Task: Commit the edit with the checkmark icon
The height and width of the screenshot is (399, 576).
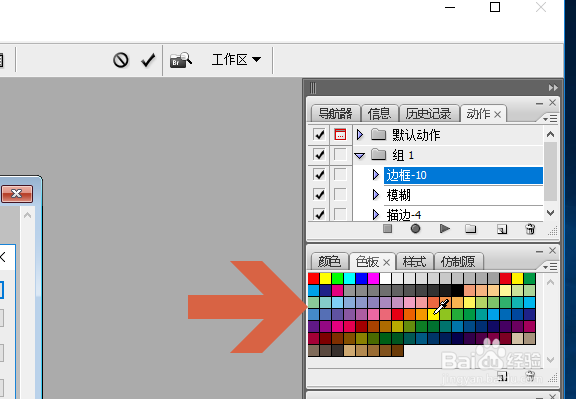Action: pos(148,60)
